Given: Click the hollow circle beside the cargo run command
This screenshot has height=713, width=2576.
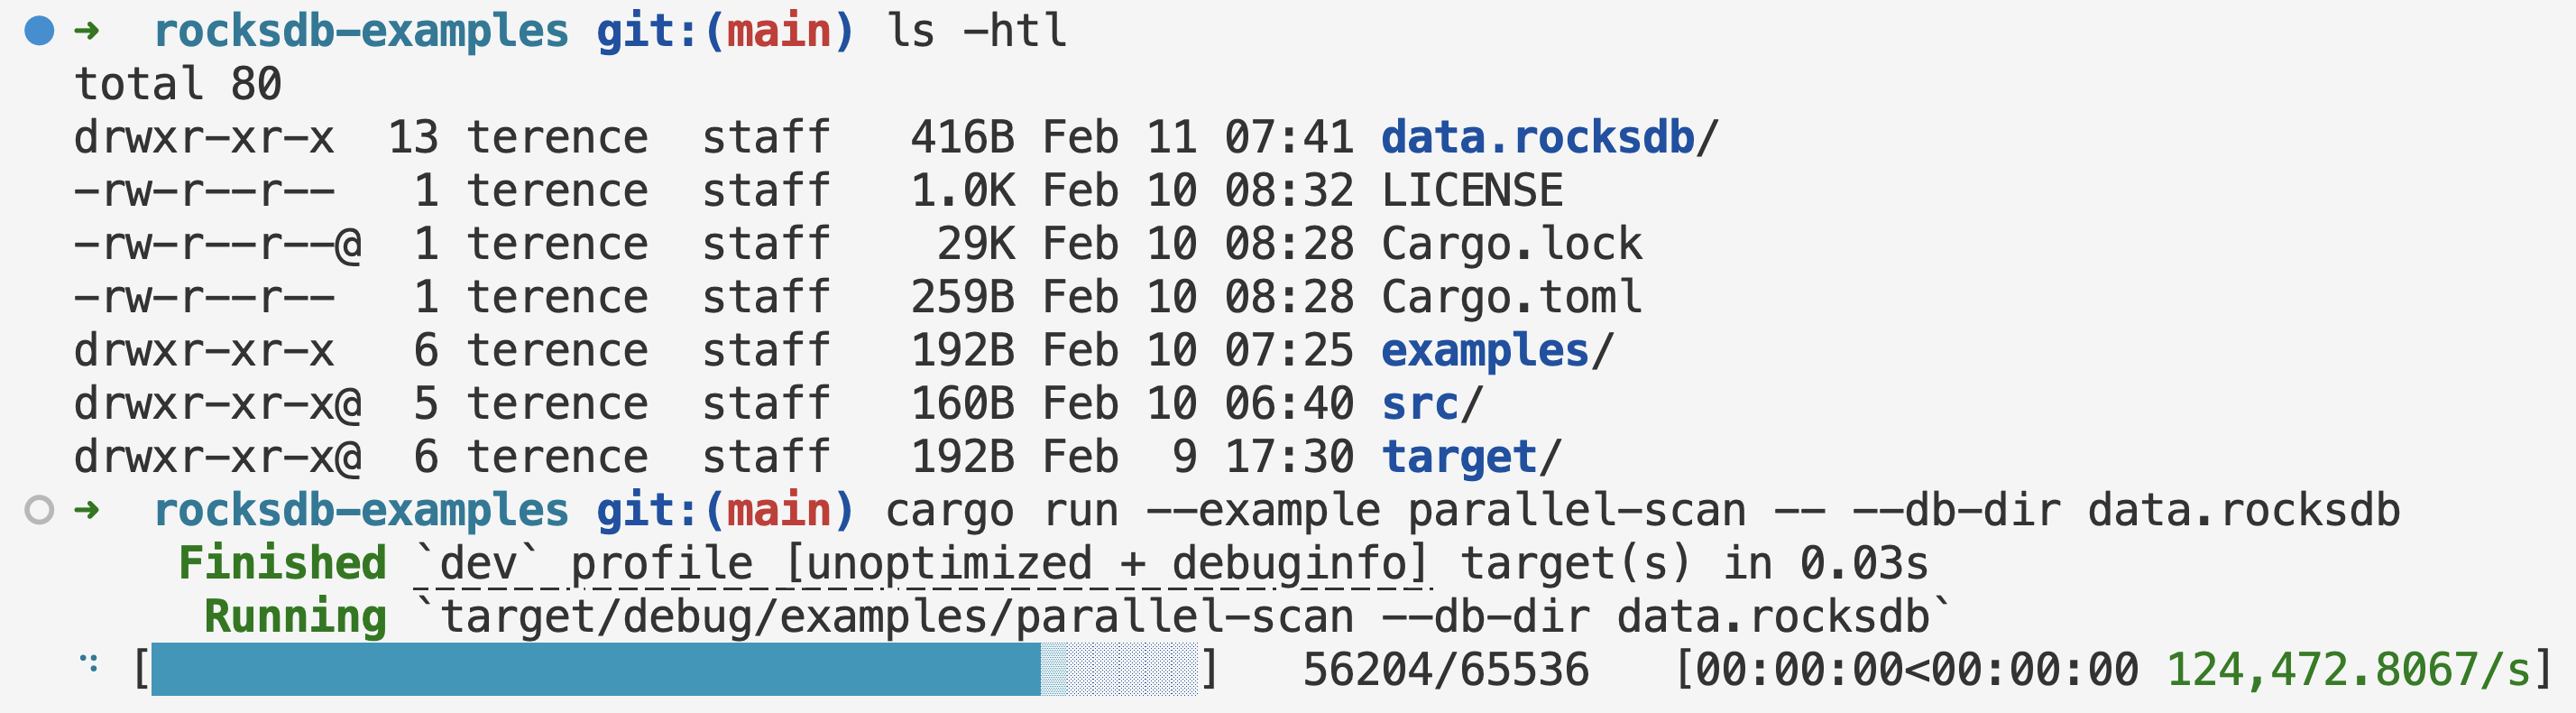Looking at the screenshot, I should [x=39, y=510].
